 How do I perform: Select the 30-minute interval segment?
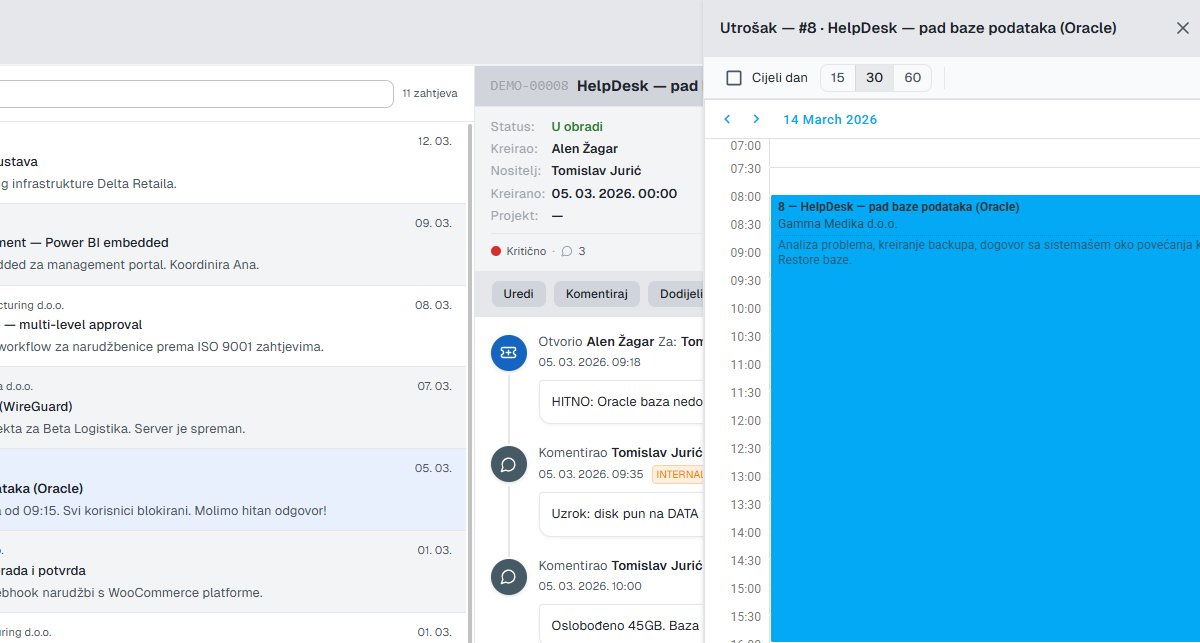pyautogui.click(x=874, y=77)
